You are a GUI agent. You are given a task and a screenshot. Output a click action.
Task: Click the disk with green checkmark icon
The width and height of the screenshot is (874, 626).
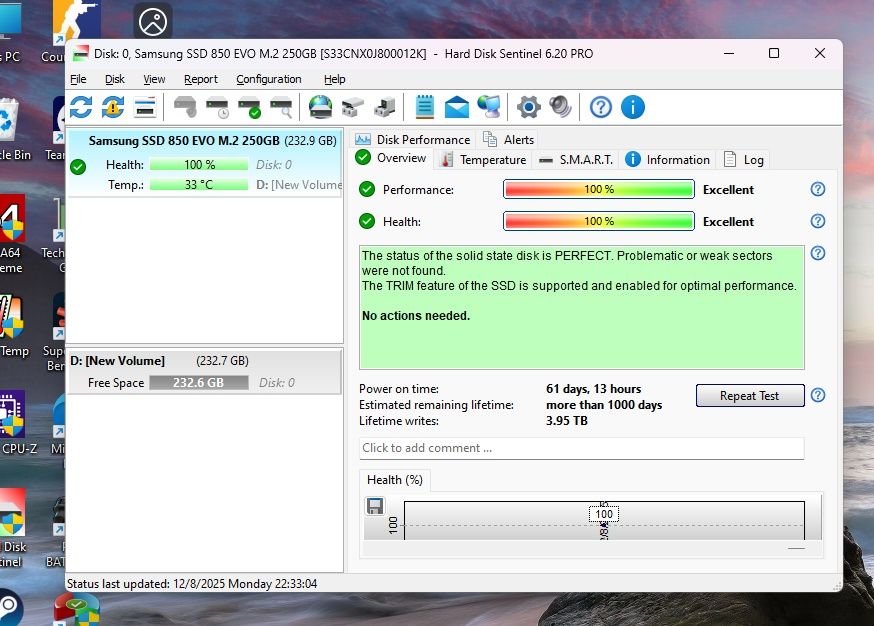249,107
